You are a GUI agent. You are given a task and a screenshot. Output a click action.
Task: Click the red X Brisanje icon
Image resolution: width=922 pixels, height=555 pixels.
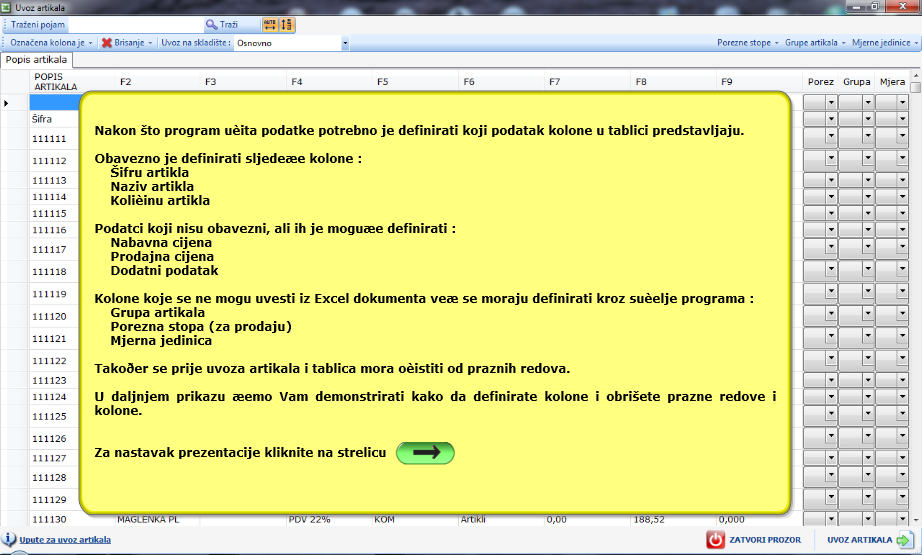(106, 43)
